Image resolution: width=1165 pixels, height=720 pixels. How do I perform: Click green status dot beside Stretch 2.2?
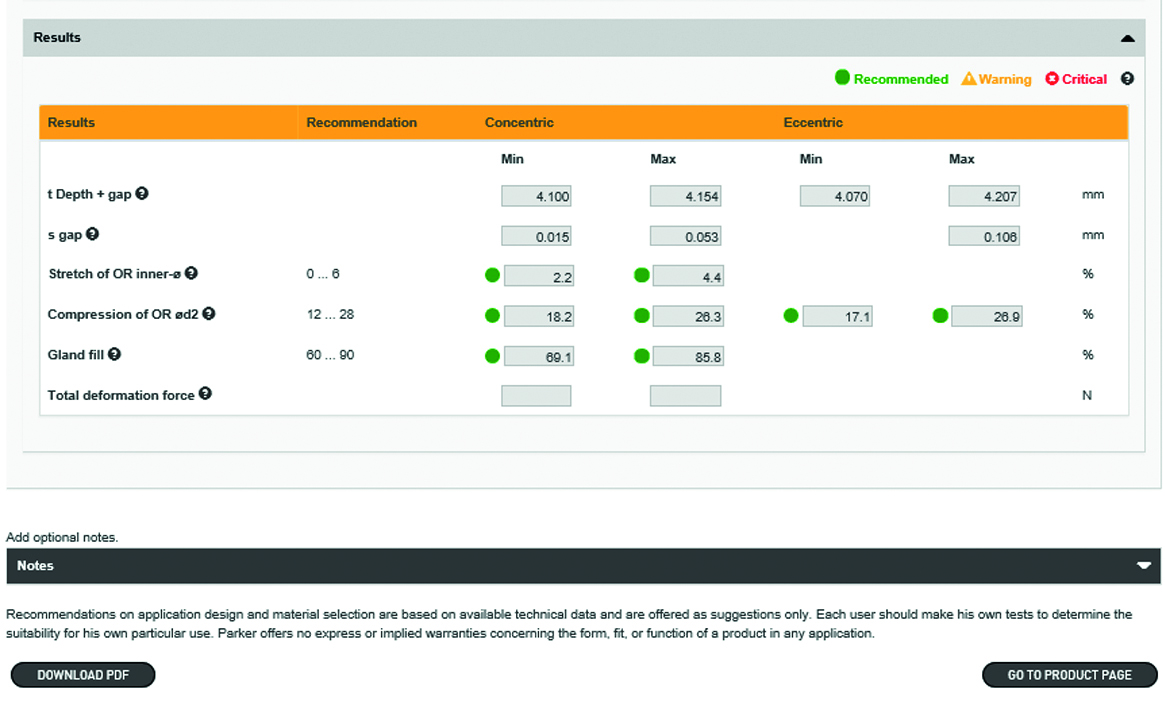tap(492, 276)
